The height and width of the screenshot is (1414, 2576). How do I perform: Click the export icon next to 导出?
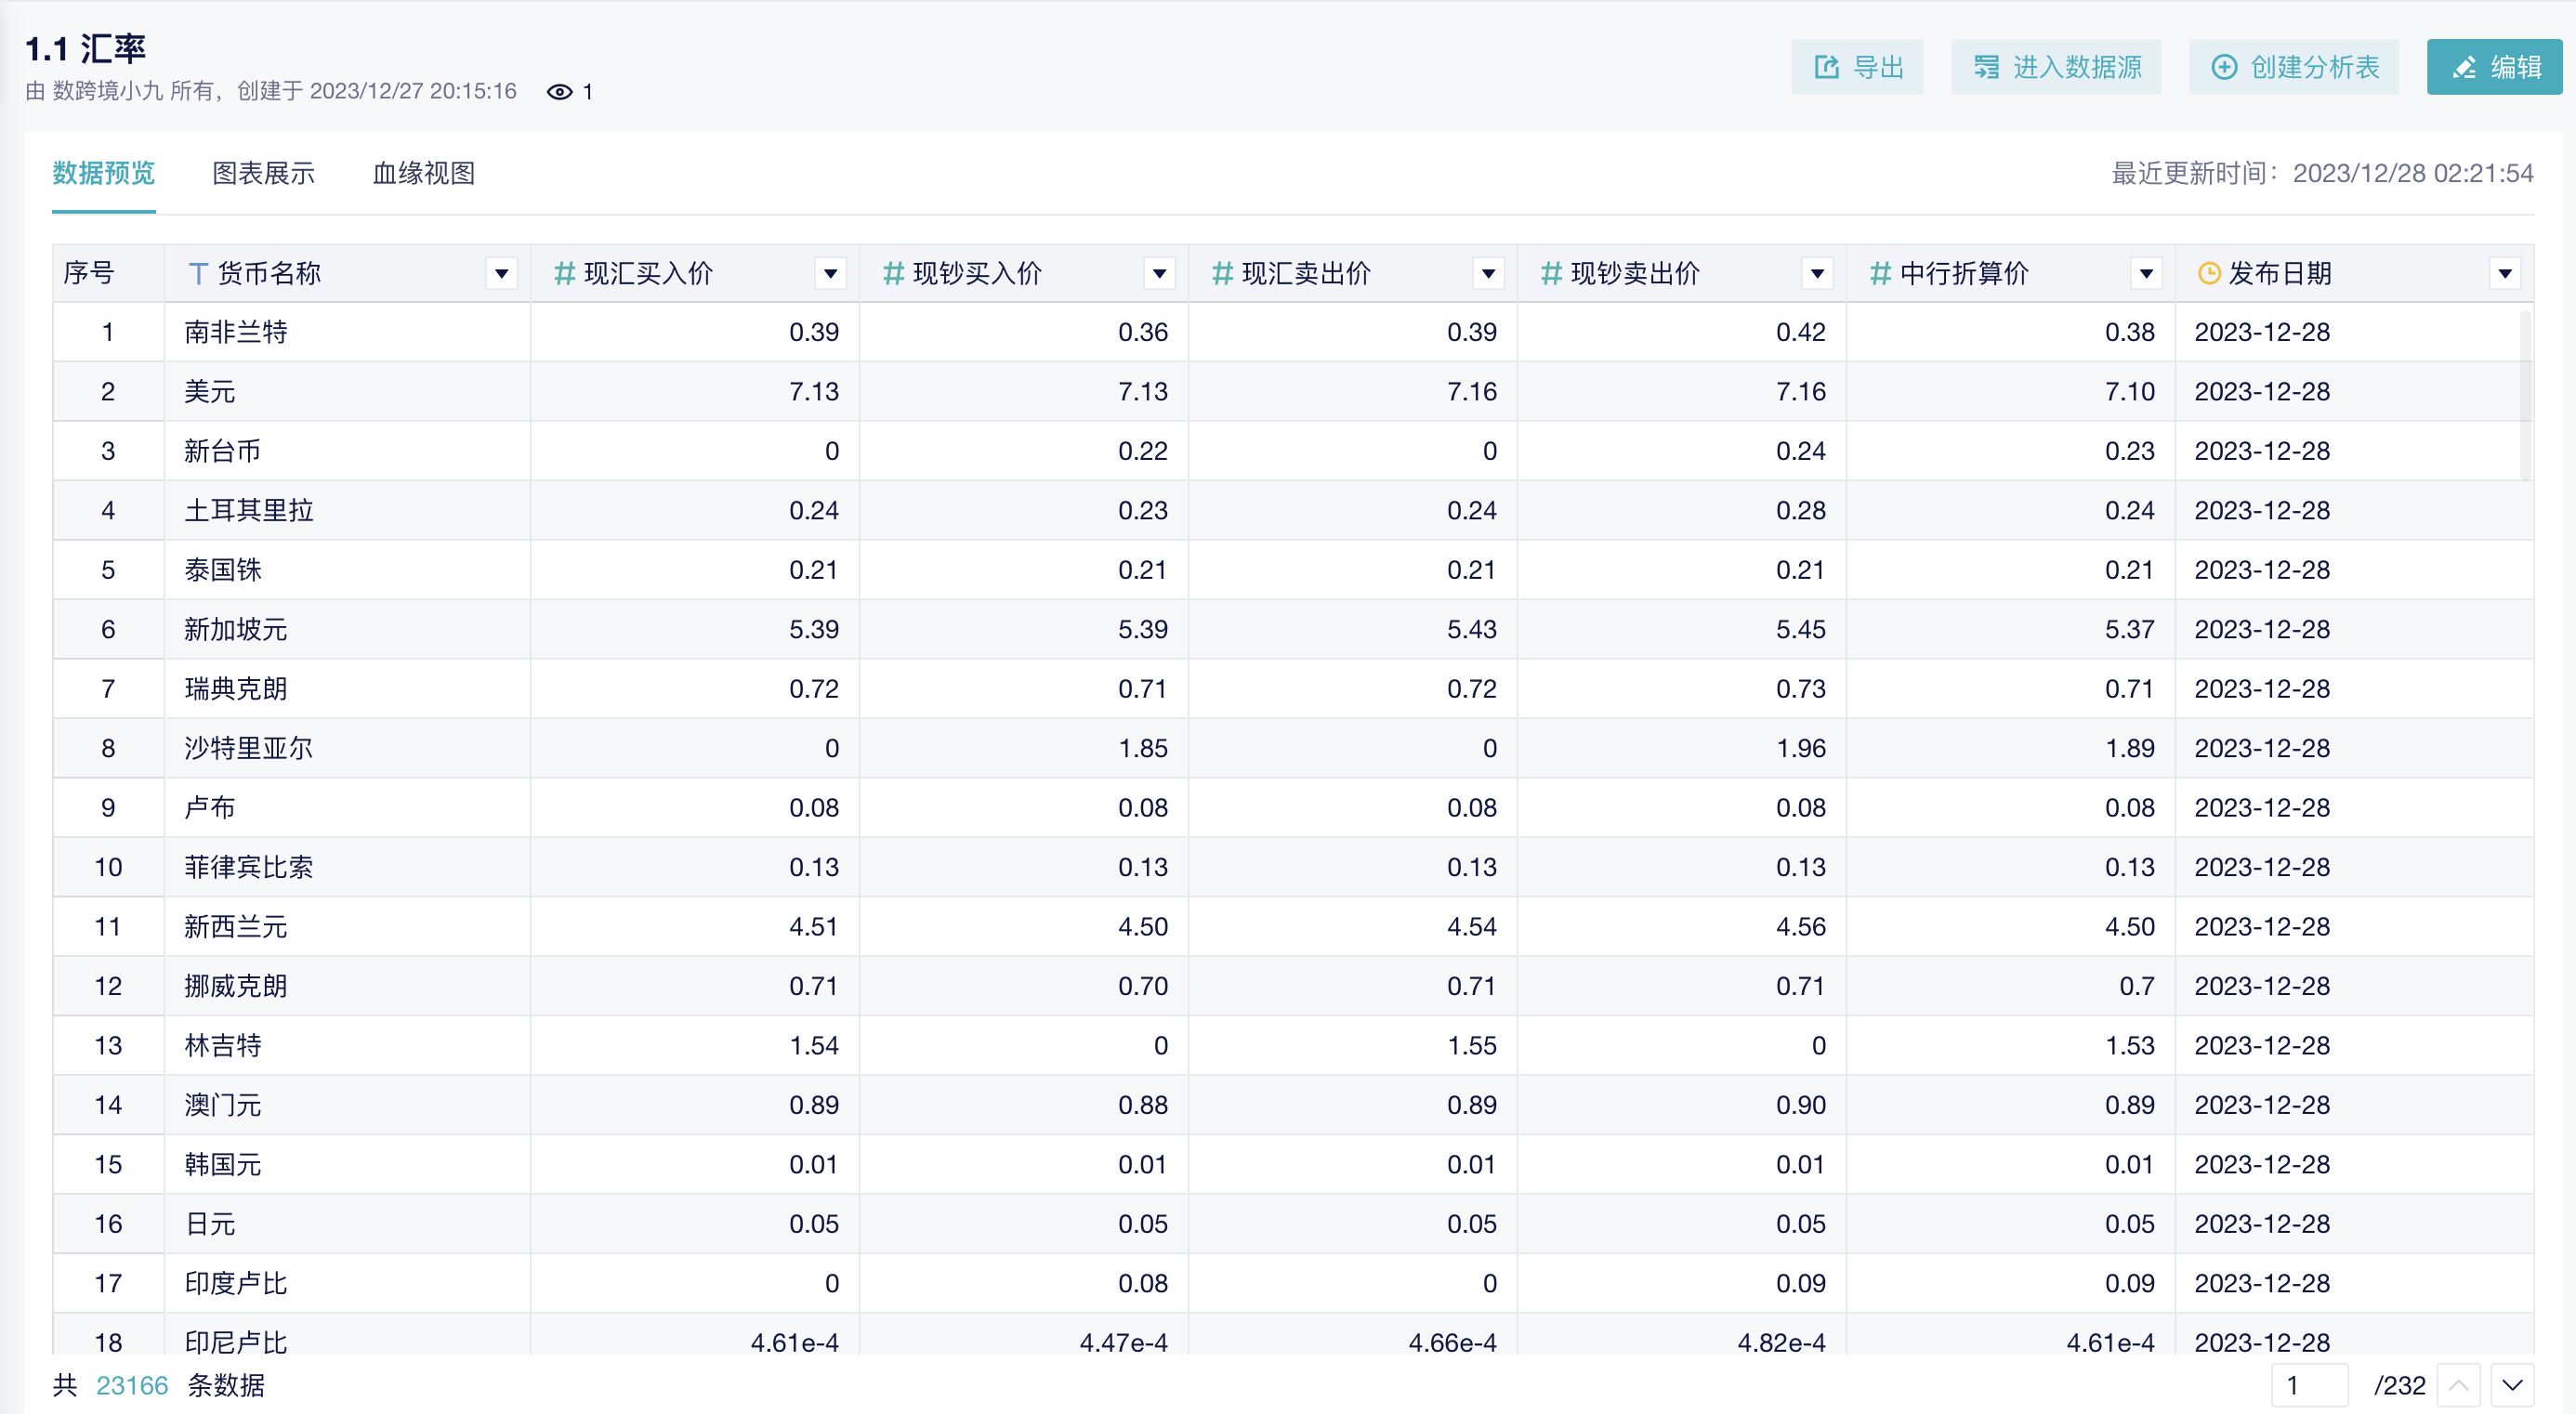pos(1828,66)
